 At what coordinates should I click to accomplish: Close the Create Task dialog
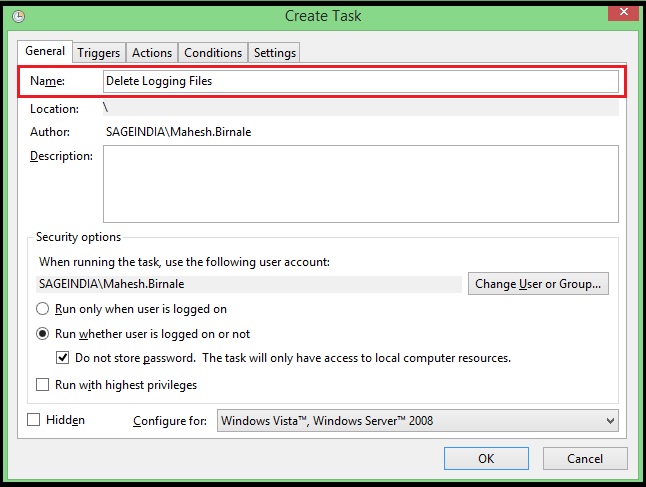coord(623,12)
